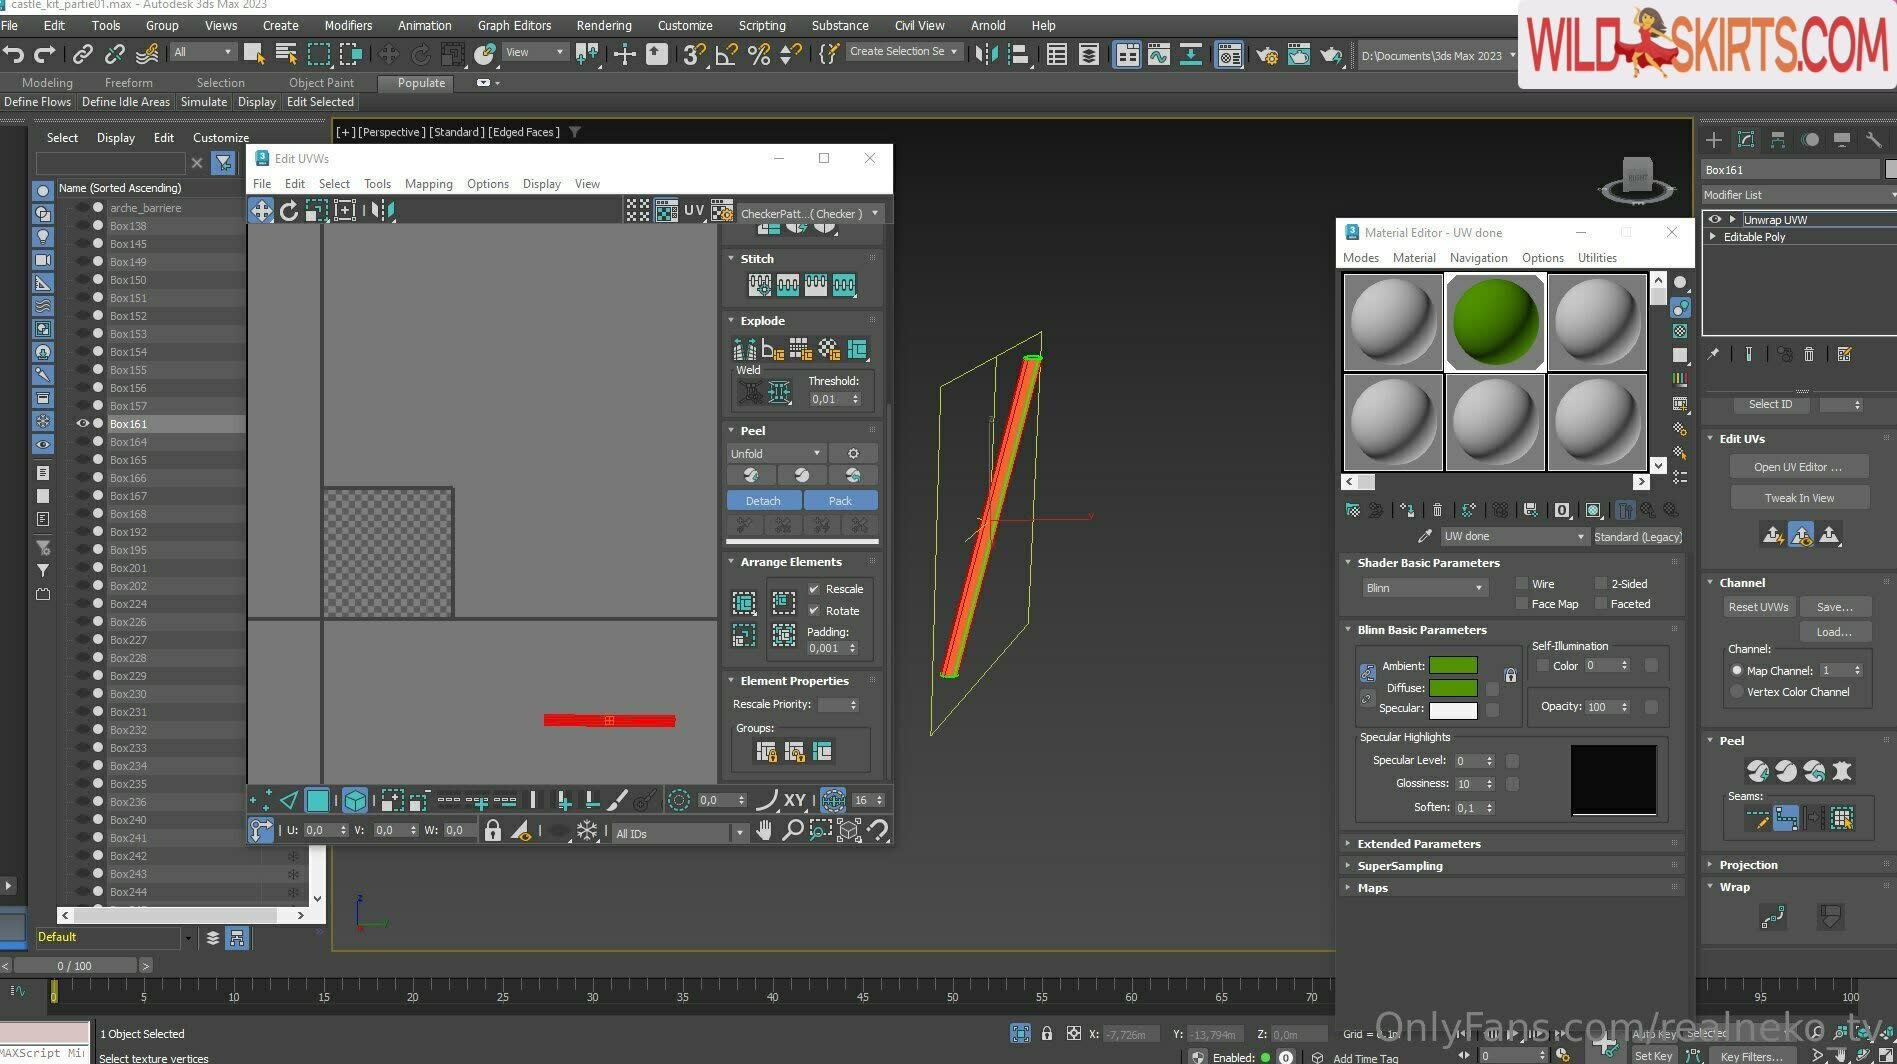
Task: Click the Quick Peel icon in Peel rollout
Action: [x=752, y=475]
